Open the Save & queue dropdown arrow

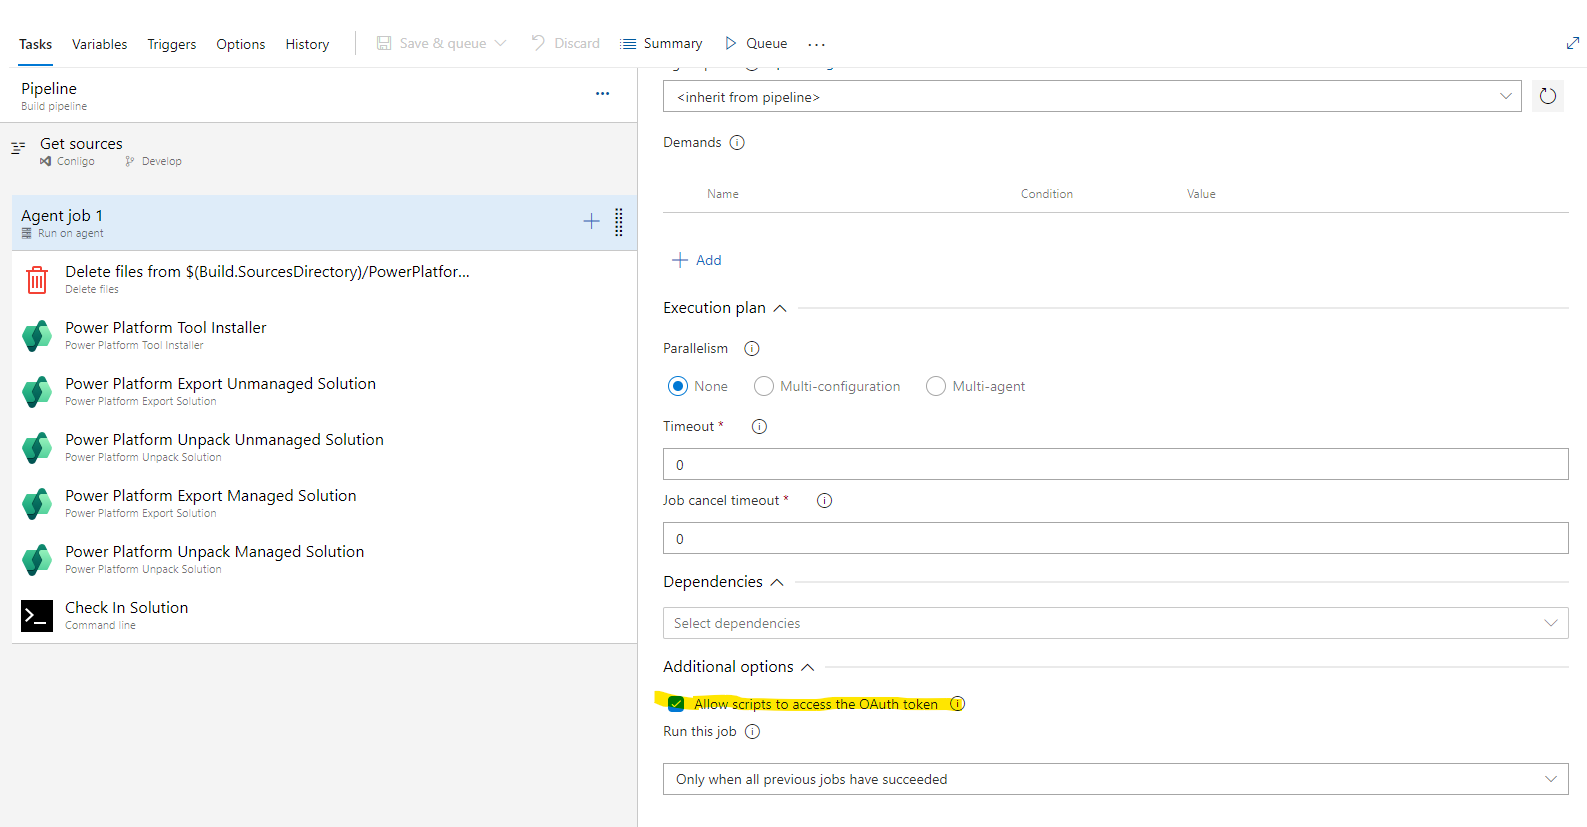(x=500, y=43)
